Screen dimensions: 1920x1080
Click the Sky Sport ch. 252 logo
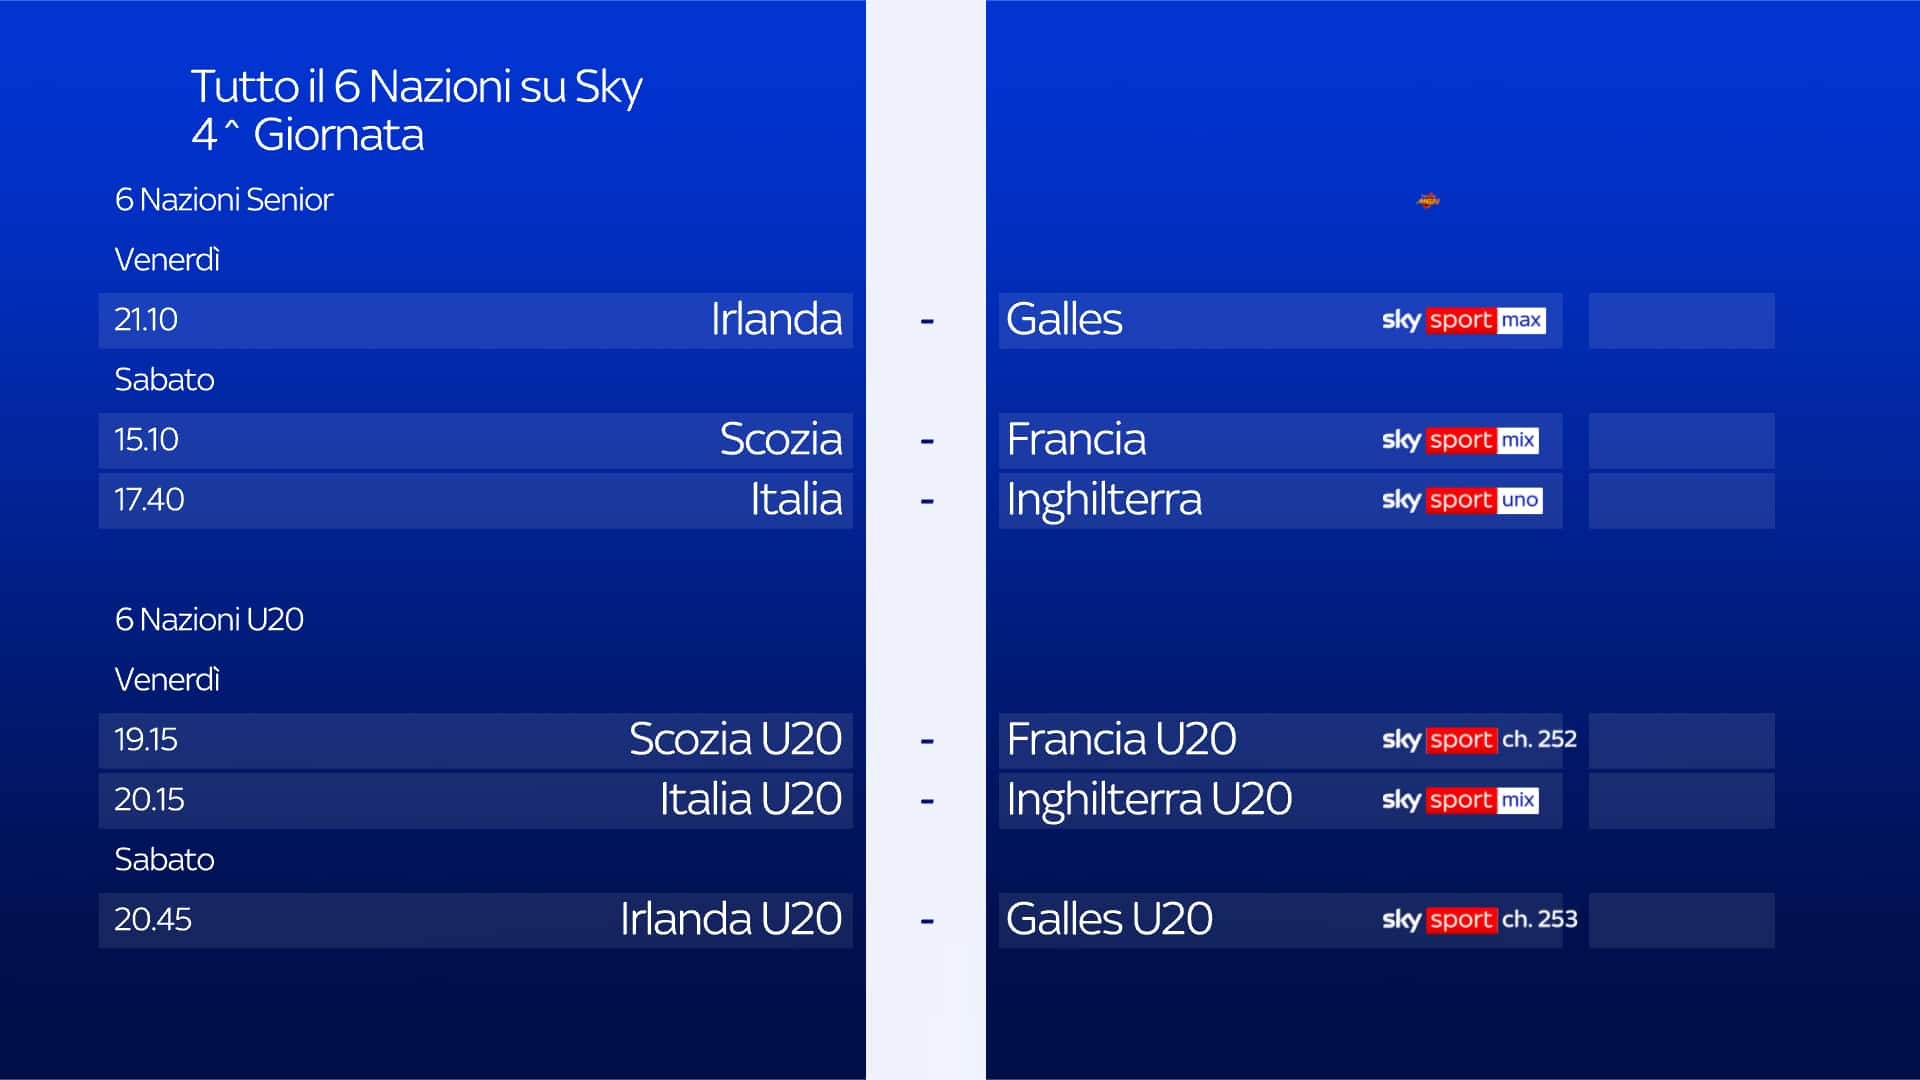pos(1478,740)
